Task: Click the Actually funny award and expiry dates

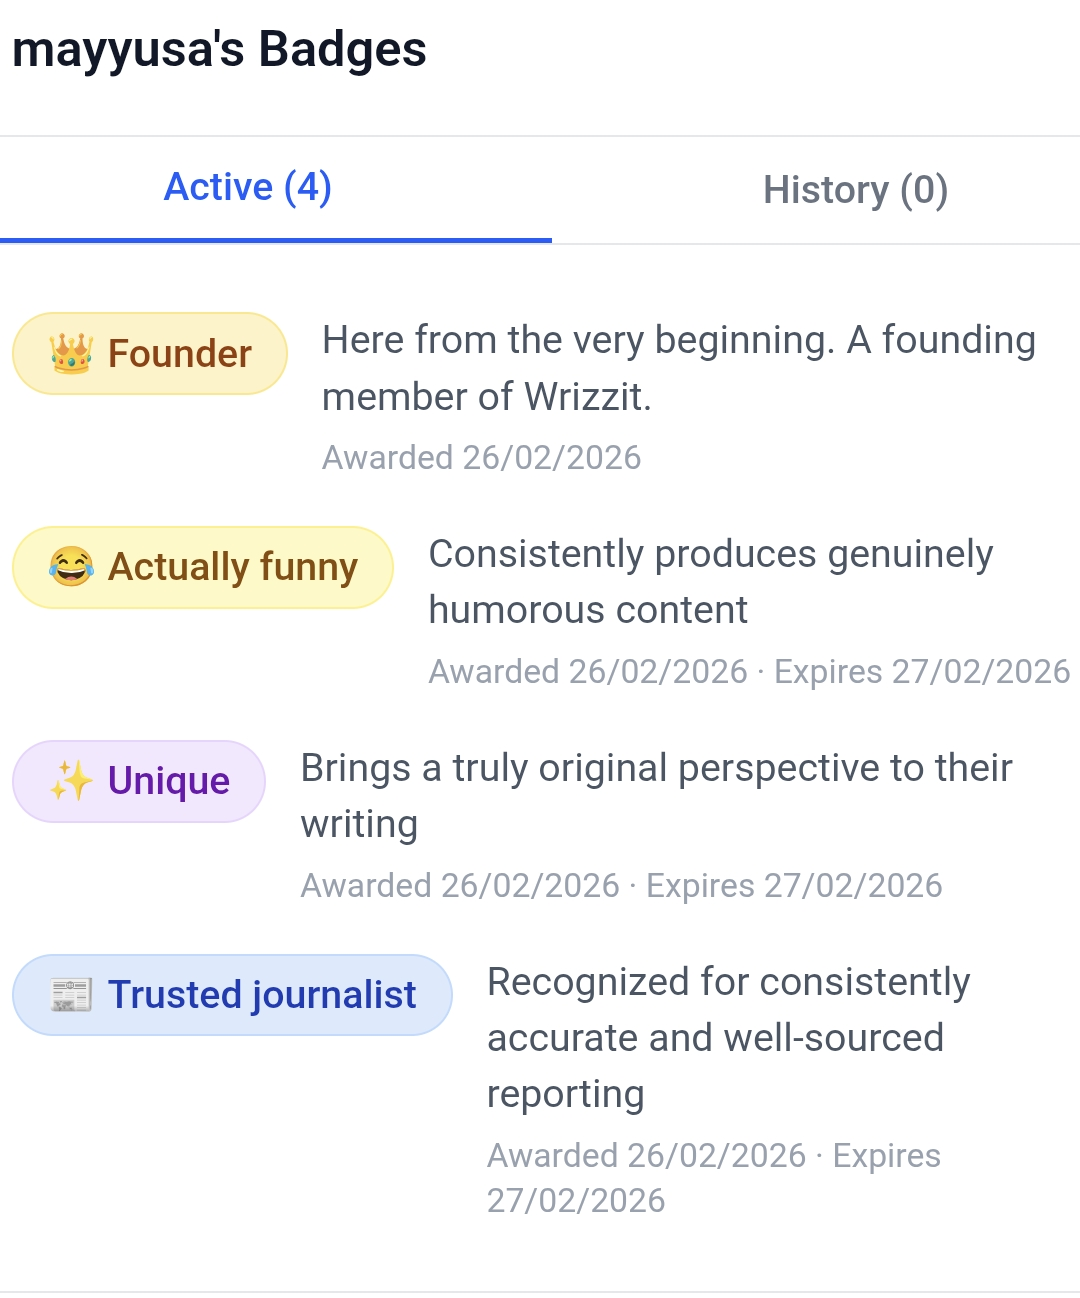Action: (749, 672)
